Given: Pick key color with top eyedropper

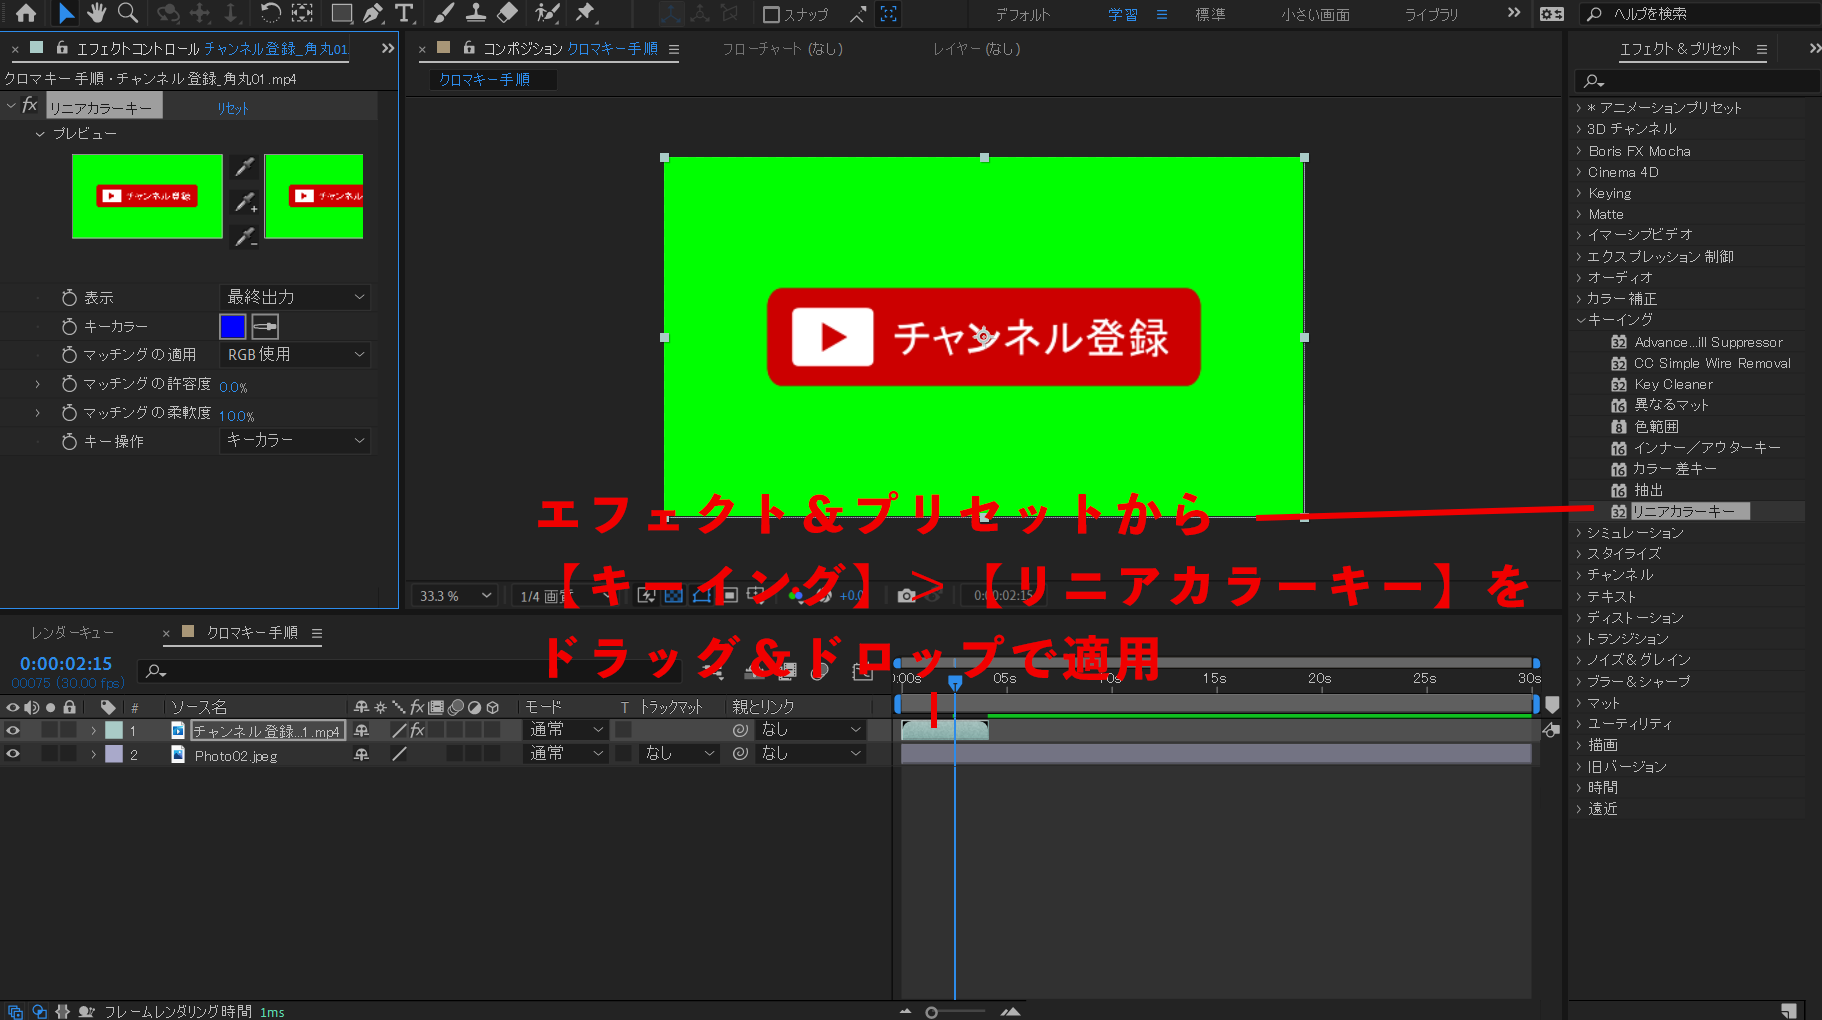Looking at the screenshot, I should click(244, 167).
